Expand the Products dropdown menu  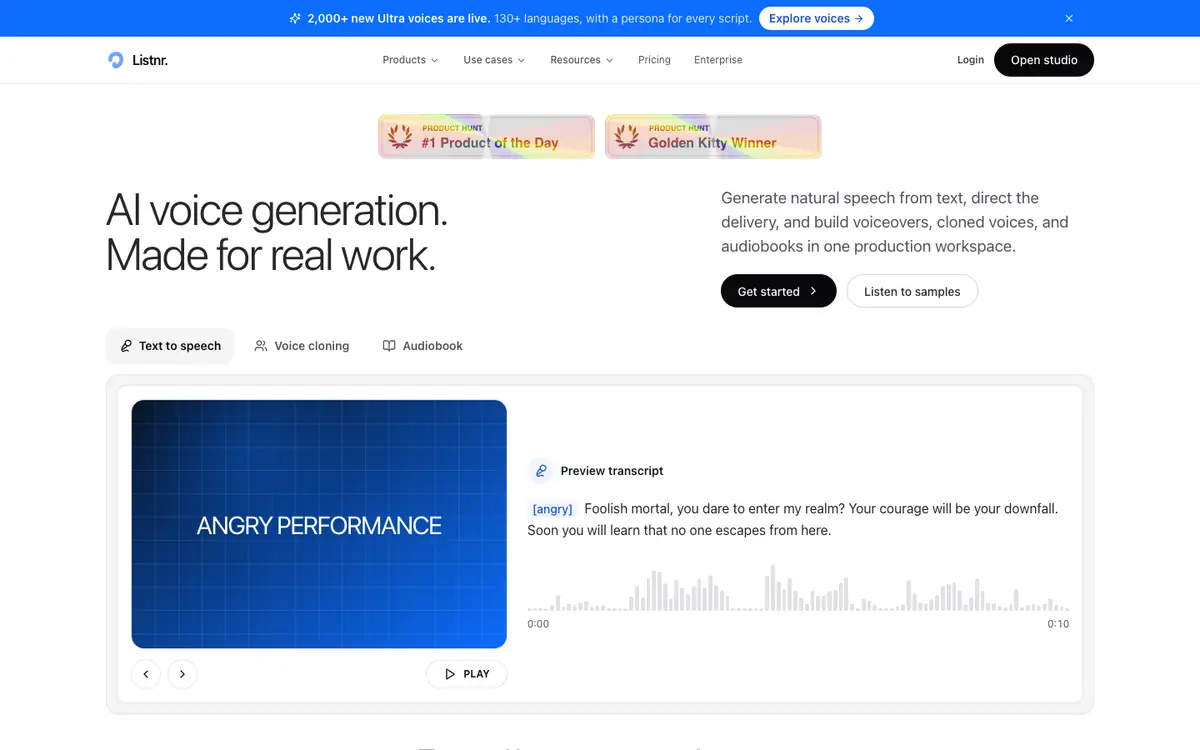click(410, 60)
